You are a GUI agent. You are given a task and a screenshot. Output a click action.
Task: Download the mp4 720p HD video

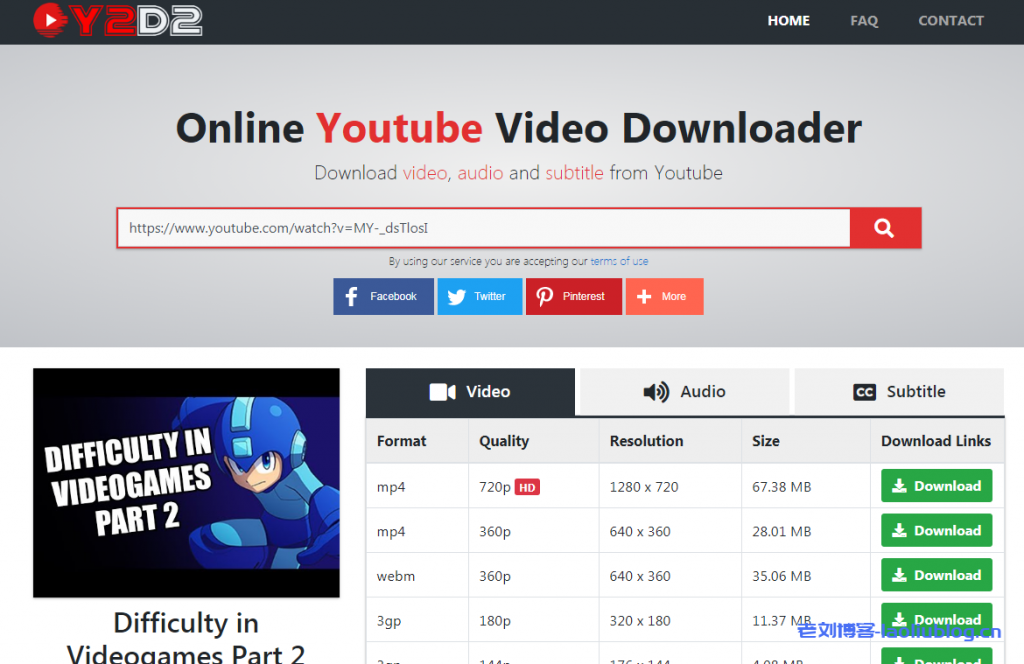tap(936, 485)
